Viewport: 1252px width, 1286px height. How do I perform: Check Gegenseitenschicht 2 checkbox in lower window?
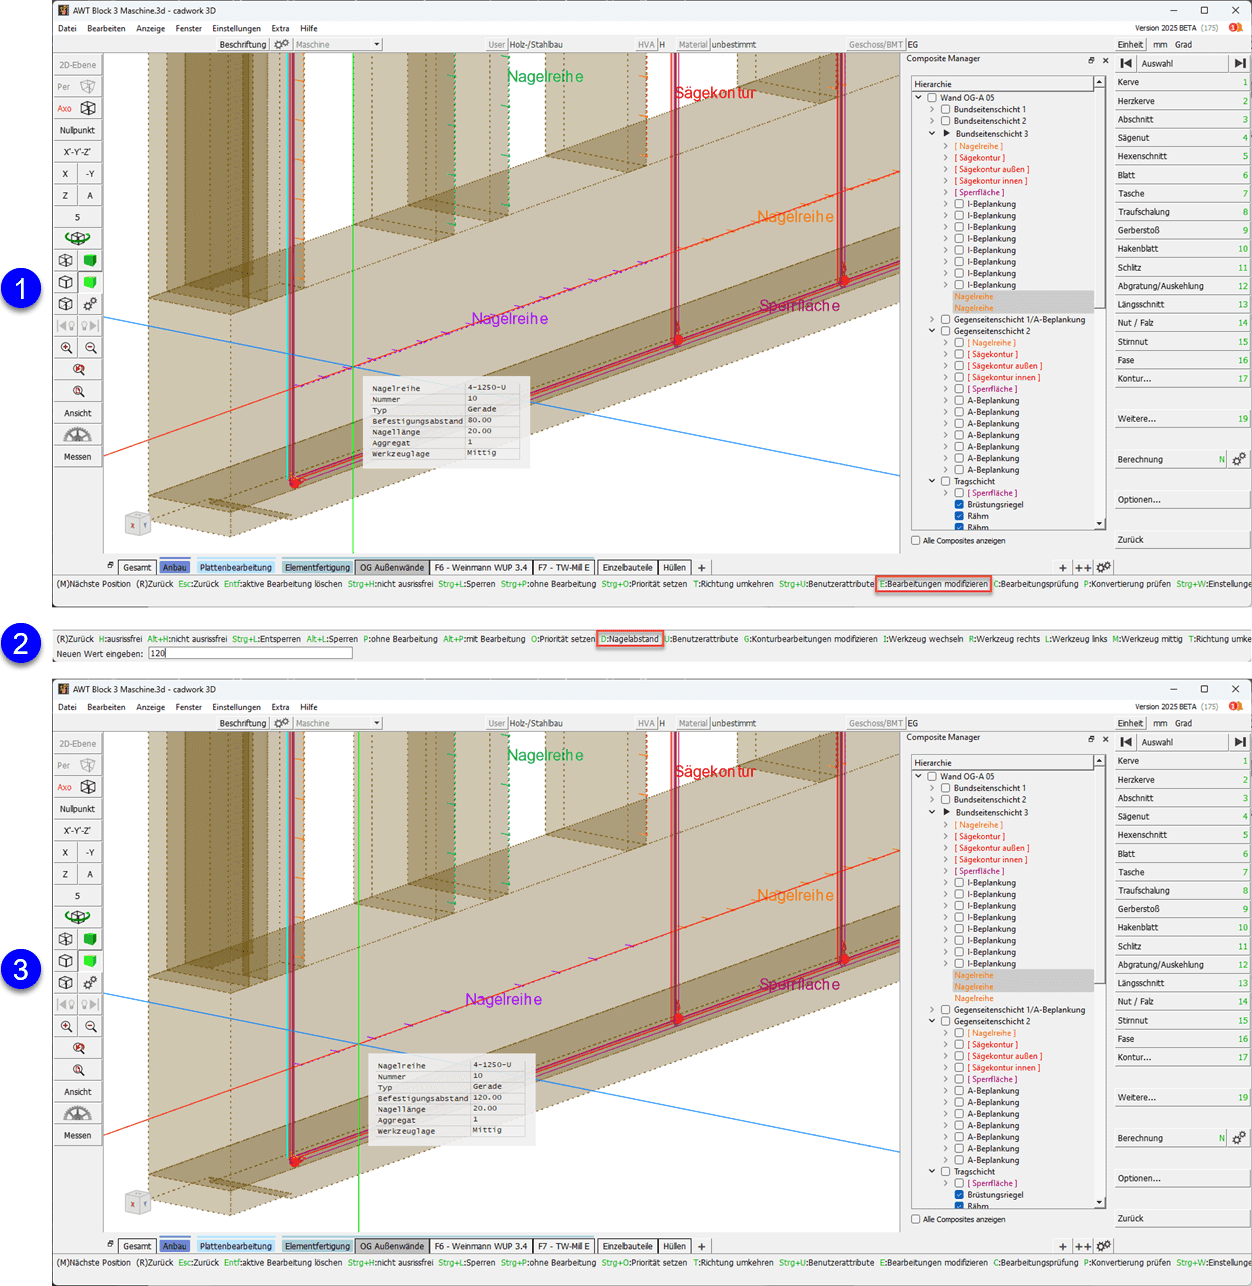(x=945, y=1021)
